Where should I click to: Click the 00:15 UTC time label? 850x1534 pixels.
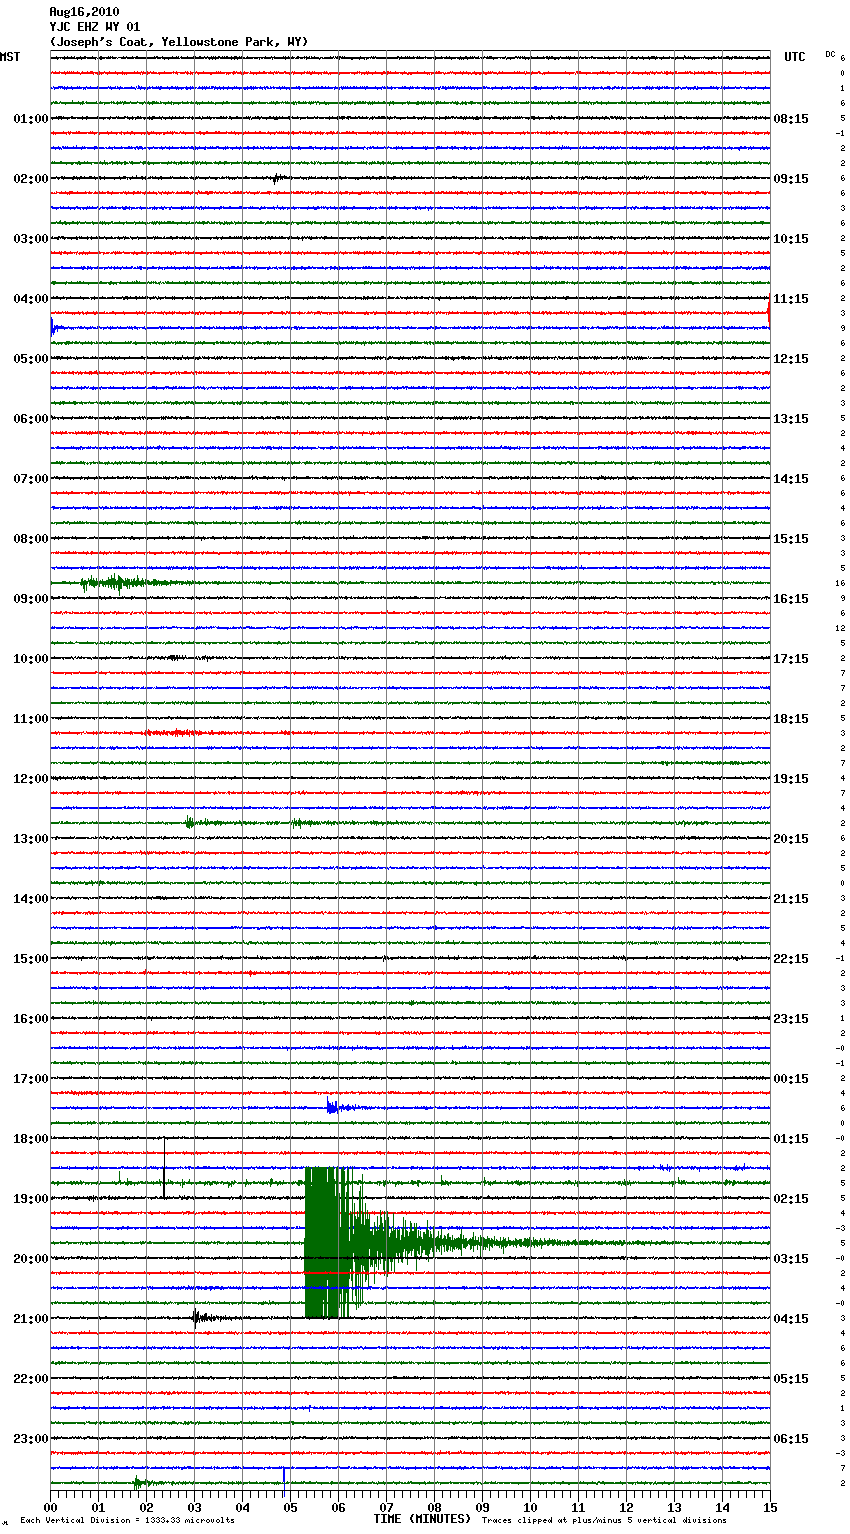(791, 1079)
